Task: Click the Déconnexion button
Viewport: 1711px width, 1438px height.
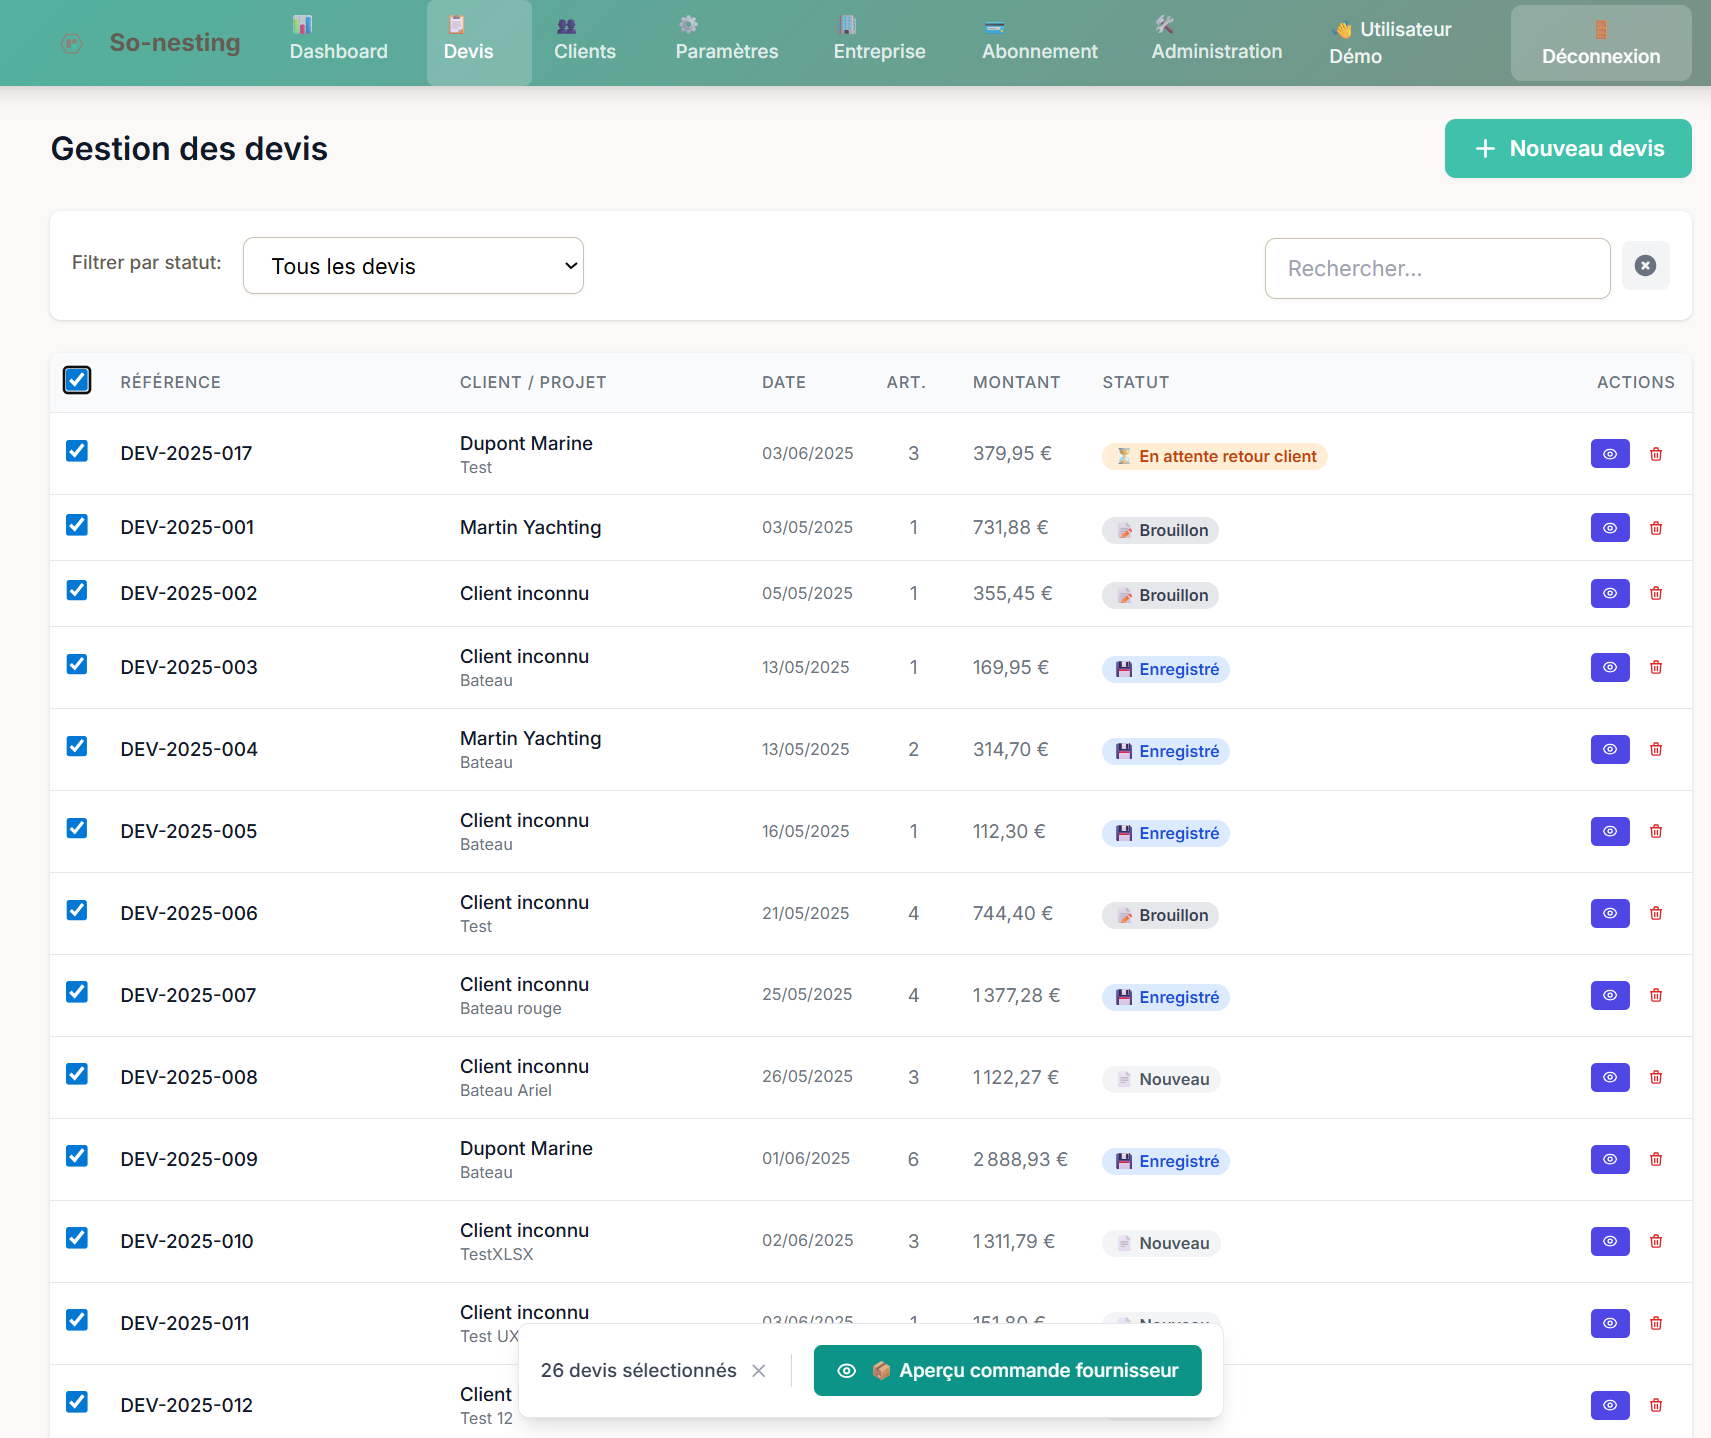Action: pos(1600,44)
